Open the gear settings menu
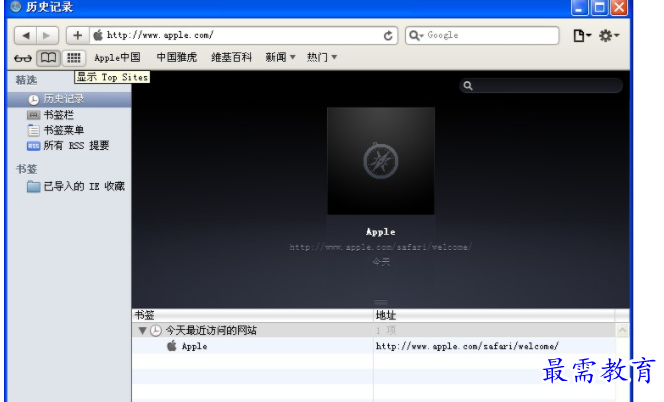The height and width of the screenshot is (402, 664). pos(609,36)
